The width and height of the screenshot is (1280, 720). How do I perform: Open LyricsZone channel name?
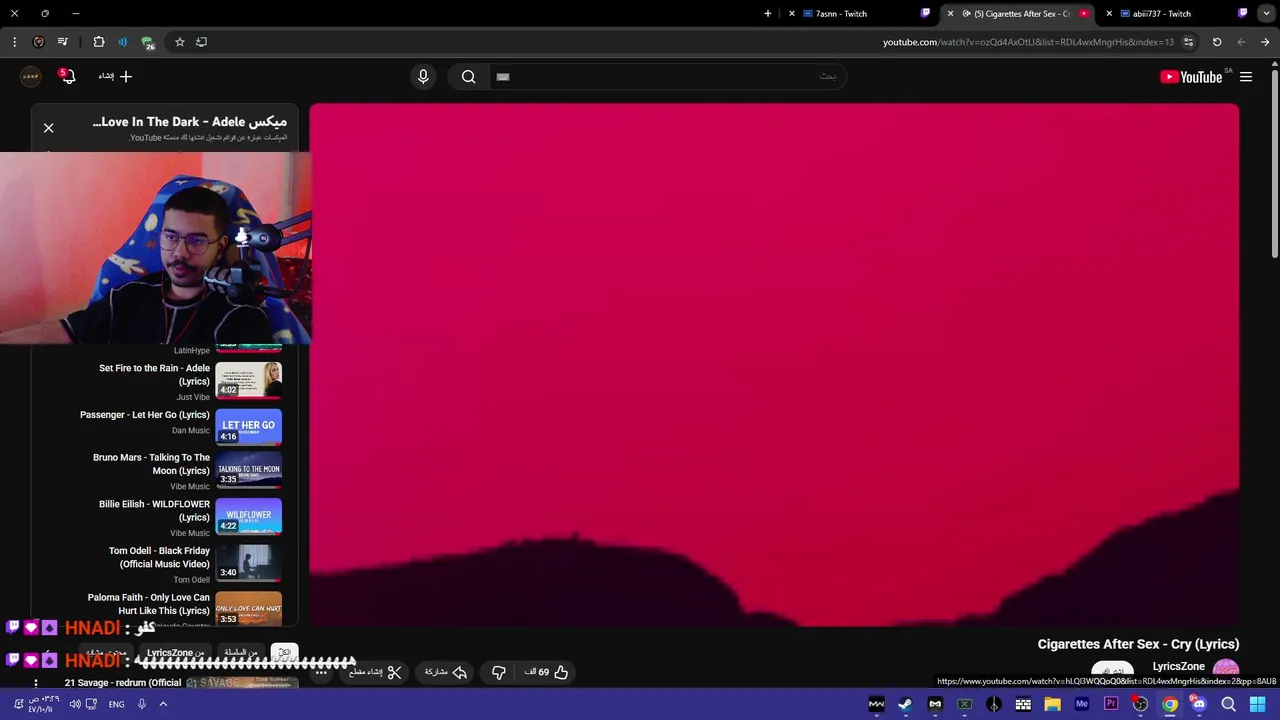tap(1178, 666)
